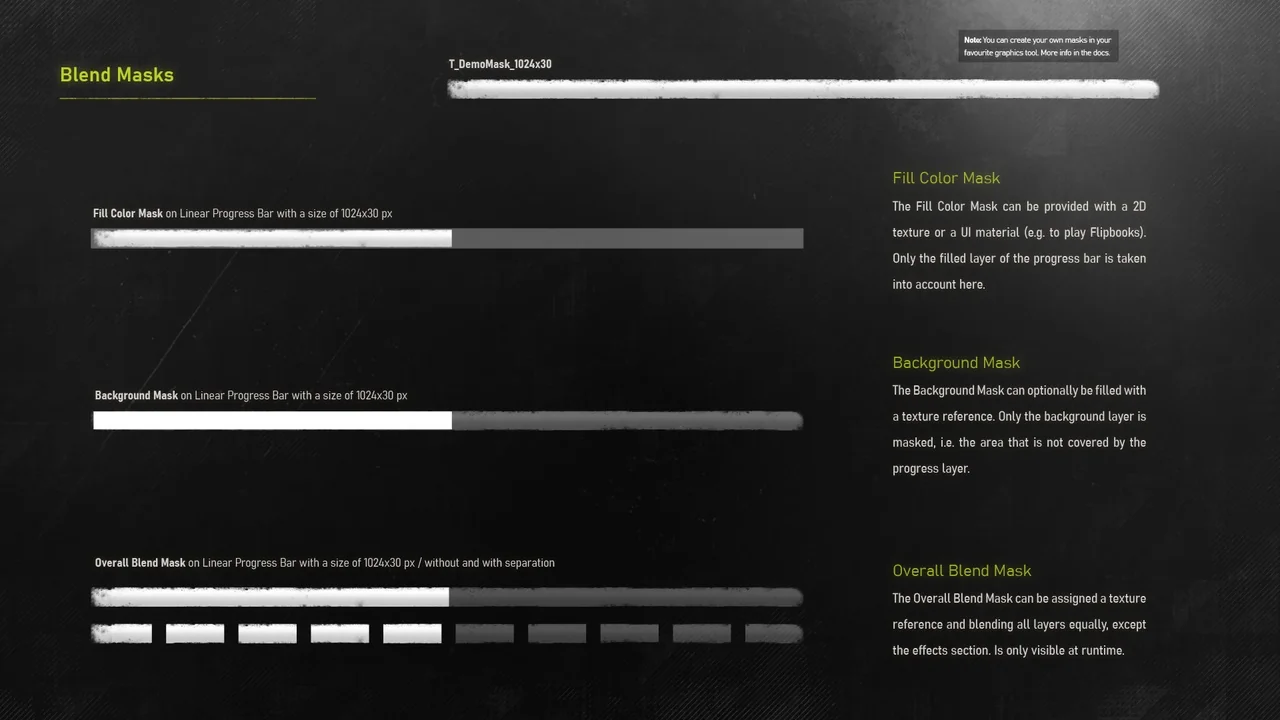Select the third white segment of the separated bar

pyautogui.click(x=267, y=633)
